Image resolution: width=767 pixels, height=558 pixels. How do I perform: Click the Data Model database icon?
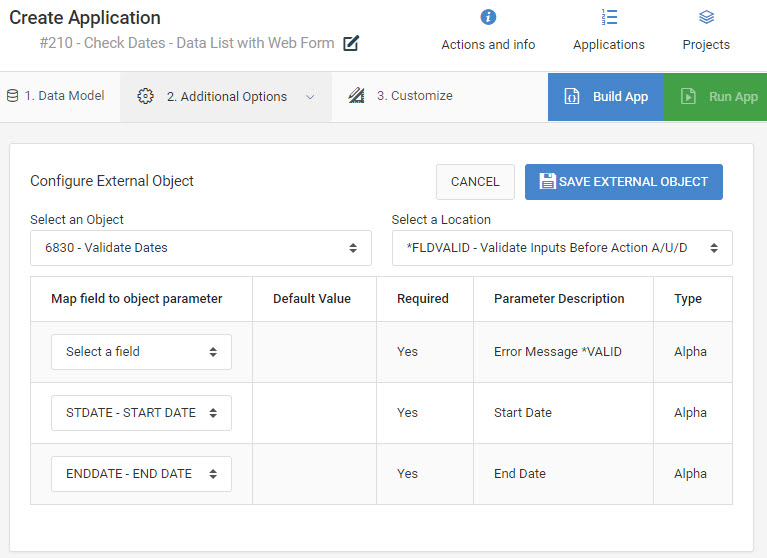point(13,96)
